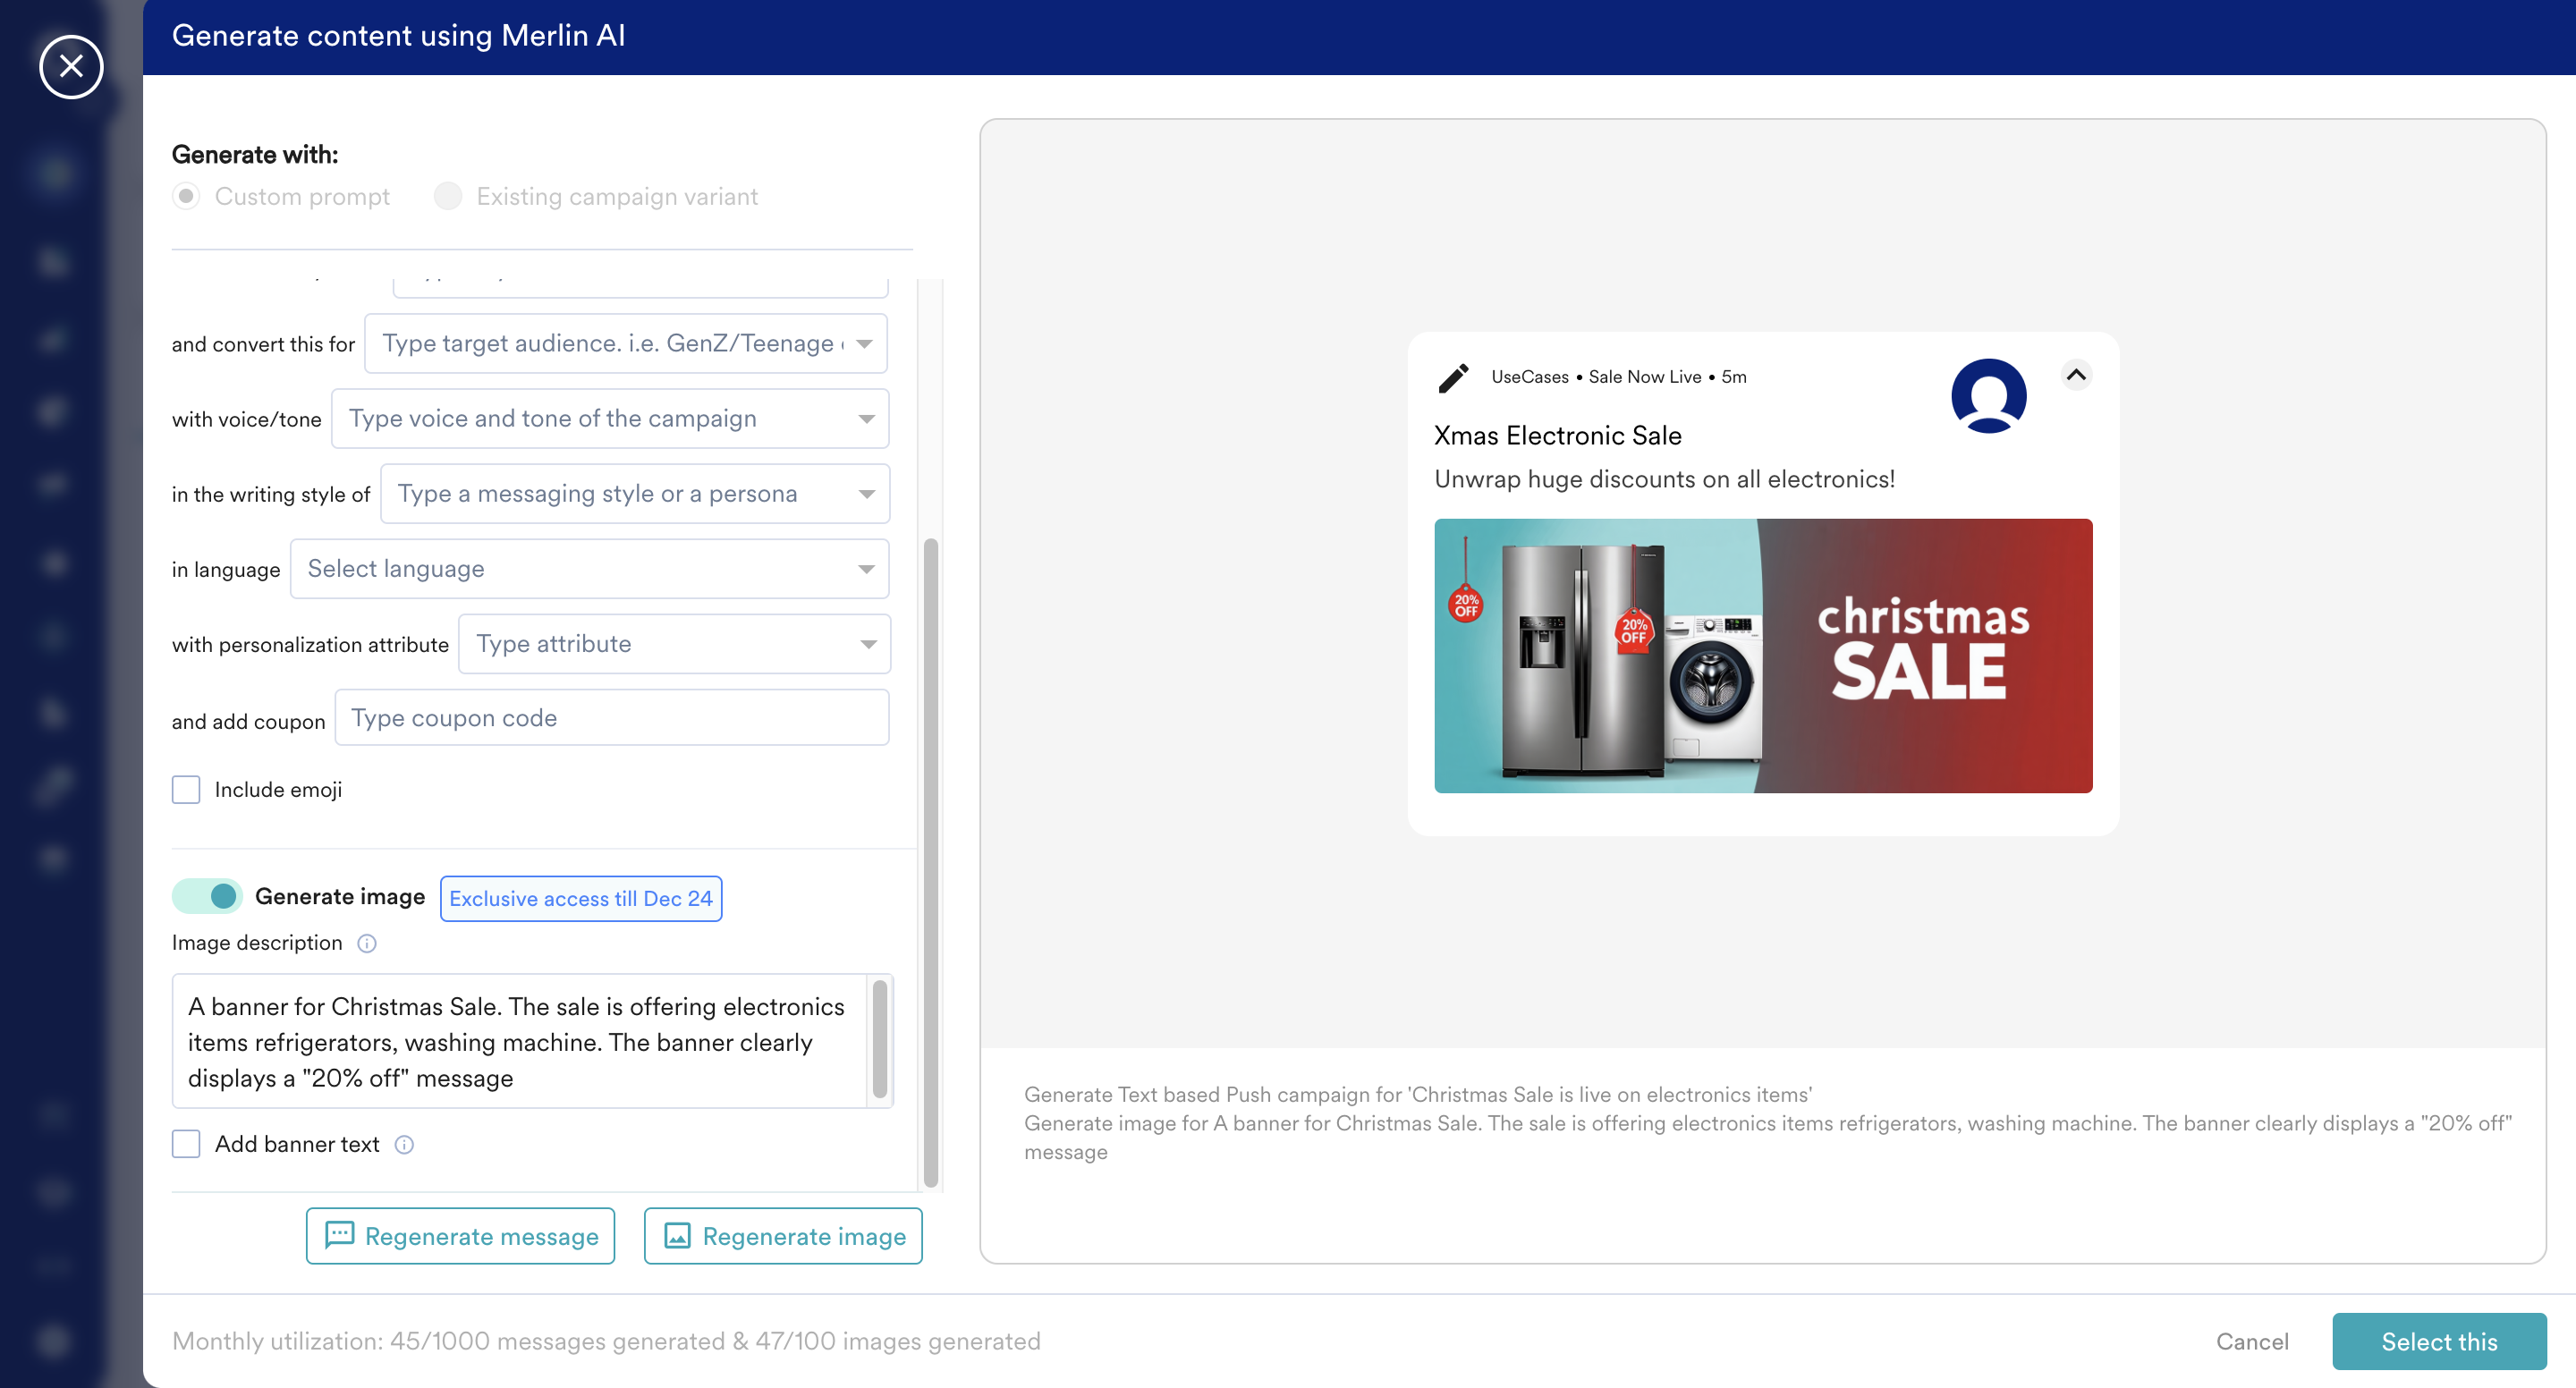Image resolution: width=2576 pixels, height=1388 pixels.
Task: Click the Generate Text based Push campaign prompt text
Action: coord(1418,1094)
